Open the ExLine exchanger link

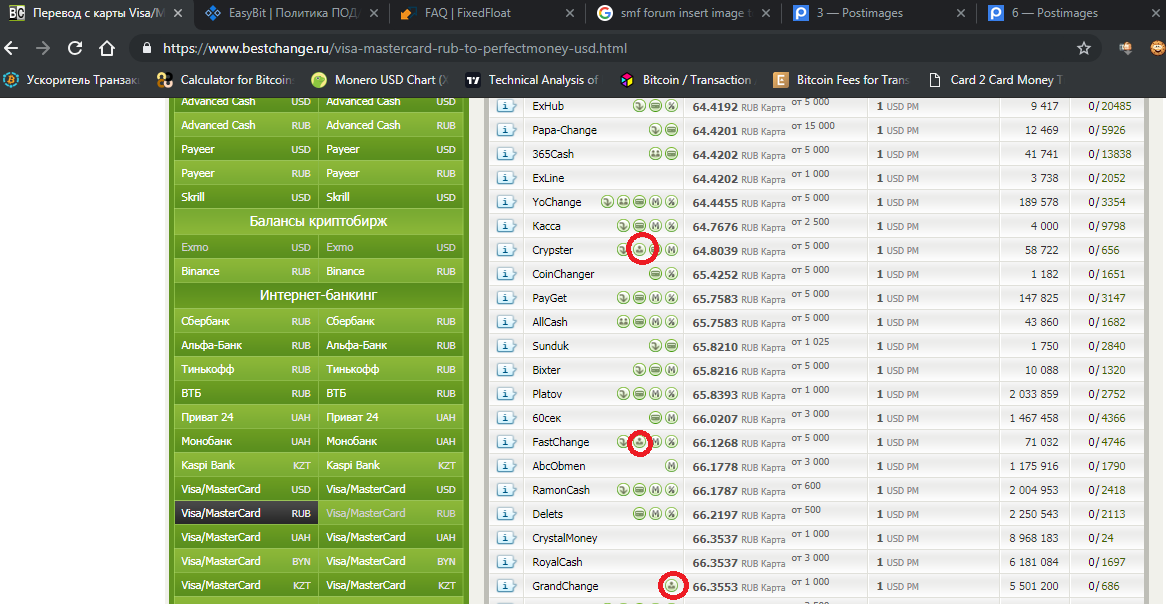(x=548, y=179)
